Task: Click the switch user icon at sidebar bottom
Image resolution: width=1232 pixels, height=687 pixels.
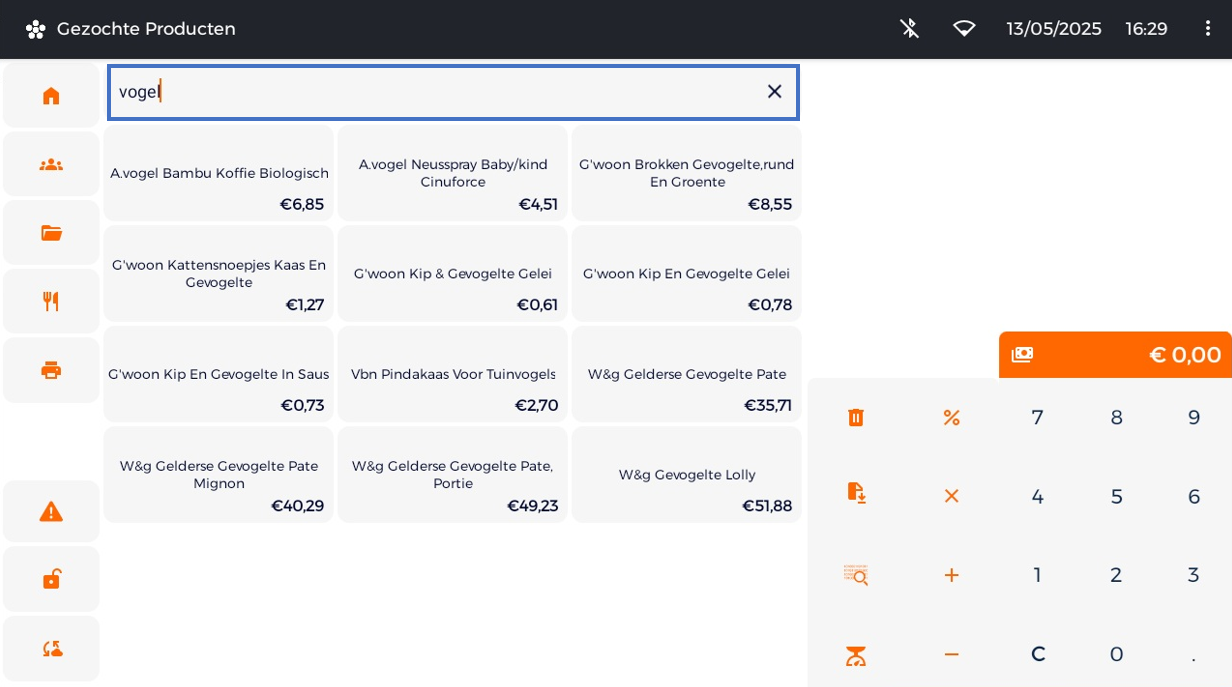Action: click(51, 649)
